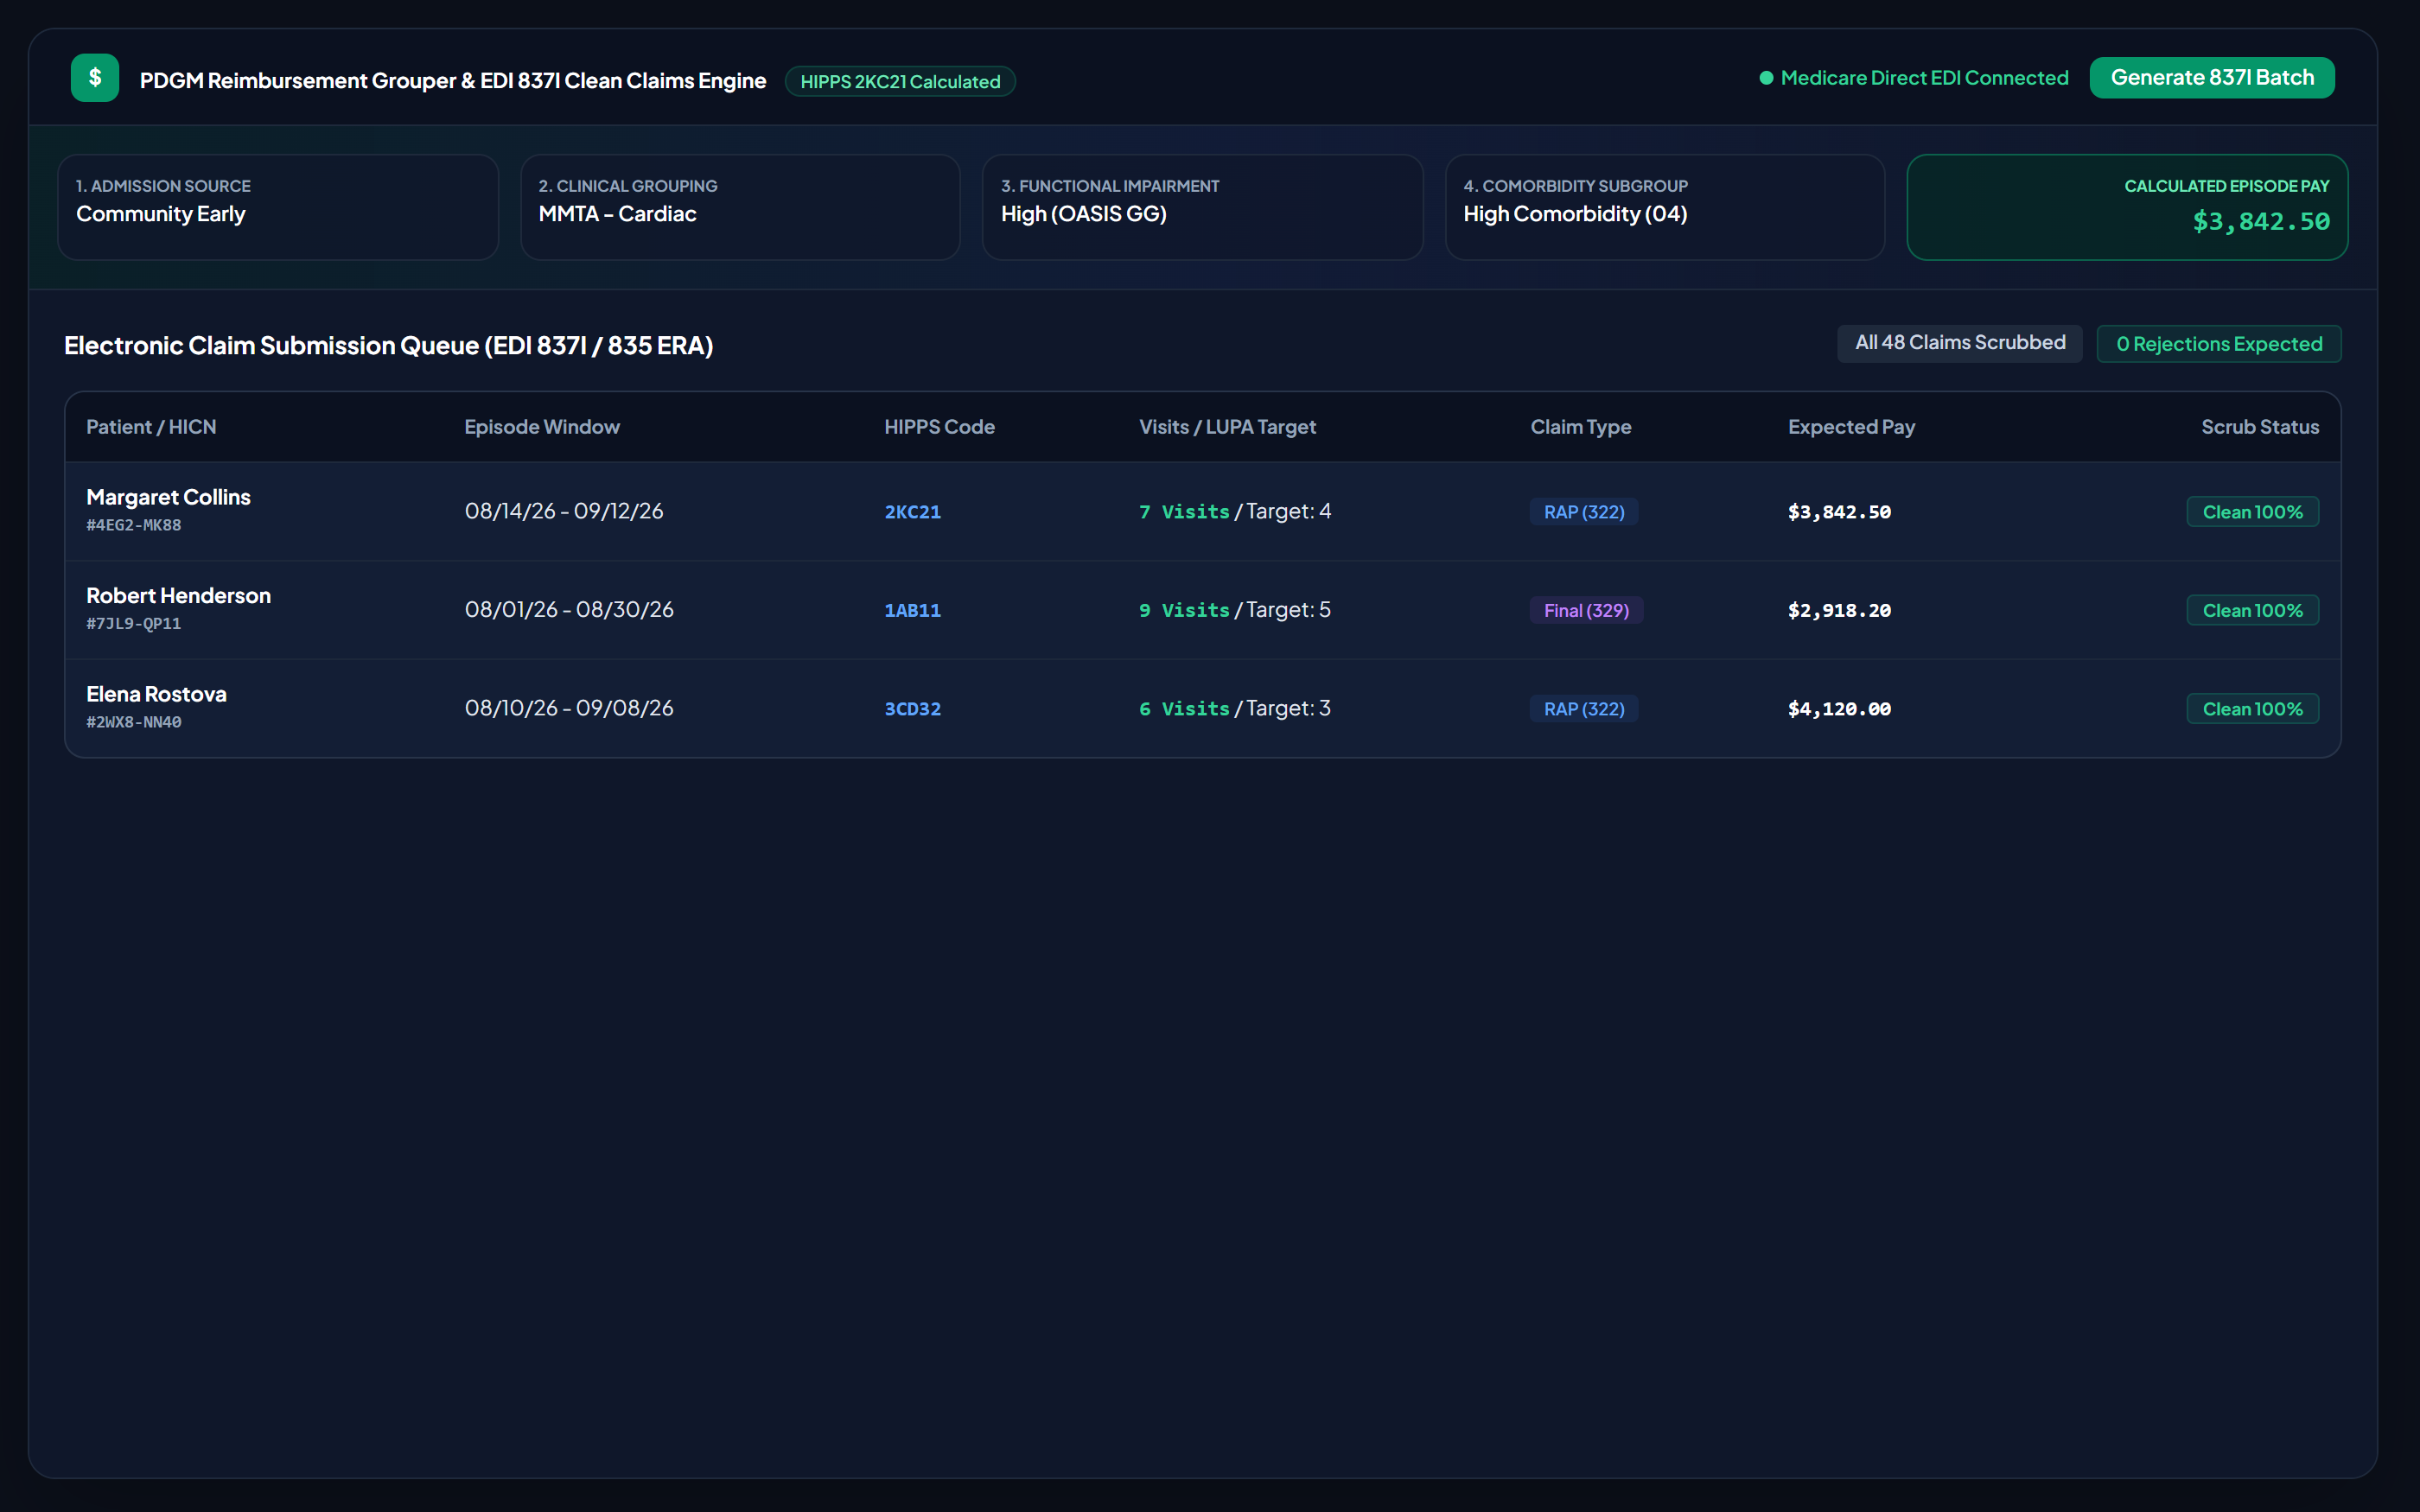This screenshot has height=1512, width=2420.
Task: Click the Scrub Status column header
Action: [x=2260, y=427]
